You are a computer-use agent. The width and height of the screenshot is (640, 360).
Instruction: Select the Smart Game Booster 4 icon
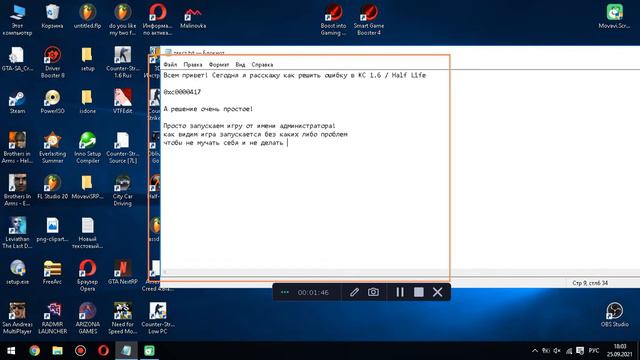pos(369,19)
